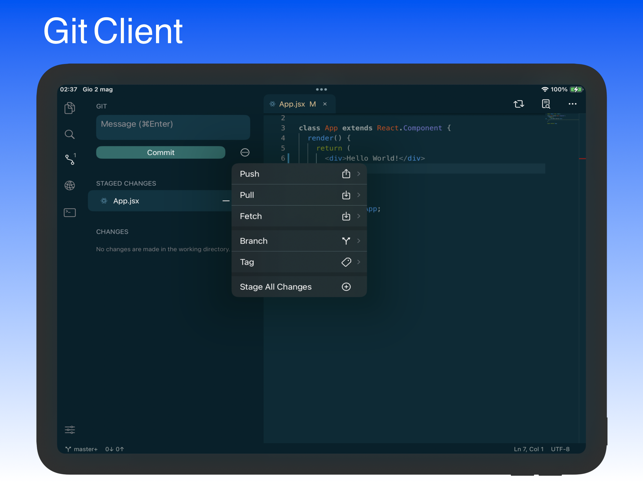Viewport: 643px width, 482px height.
Task: Click the branch icon in the status bar
Action: point(68,449)
